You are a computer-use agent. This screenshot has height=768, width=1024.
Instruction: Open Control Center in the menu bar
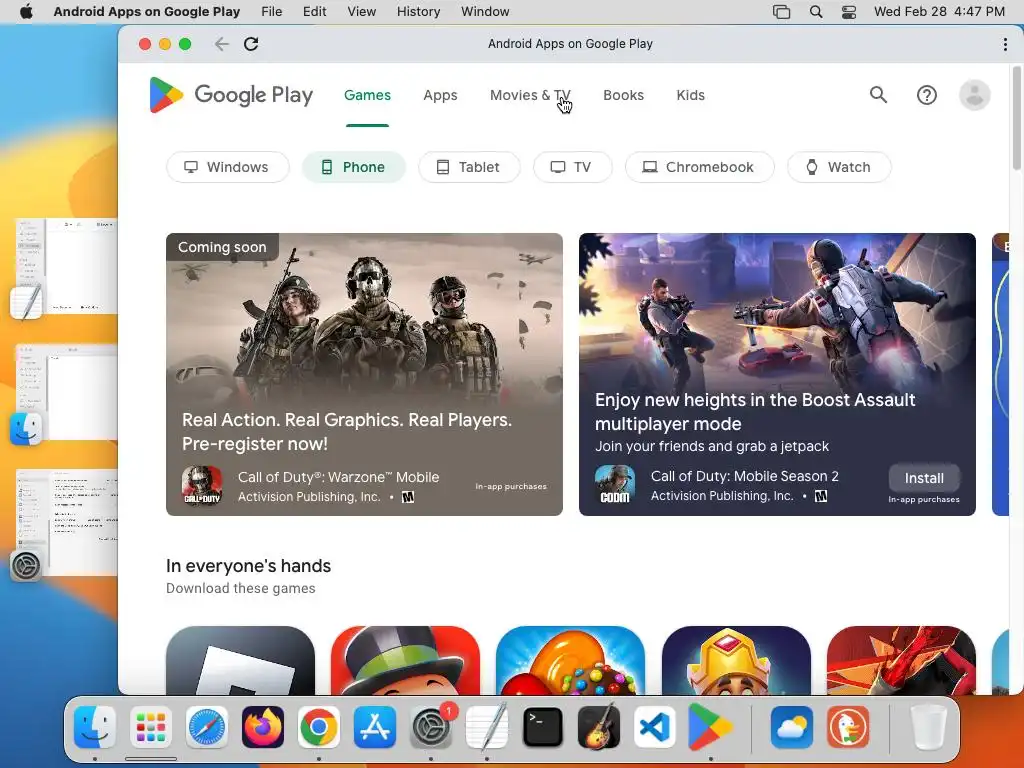[x=848, y=12]
